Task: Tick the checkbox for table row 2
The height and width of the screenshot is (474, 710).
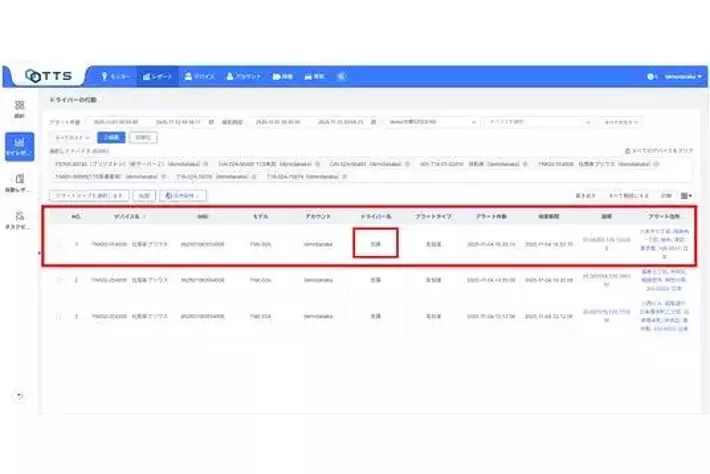Action: pos(58,281)
